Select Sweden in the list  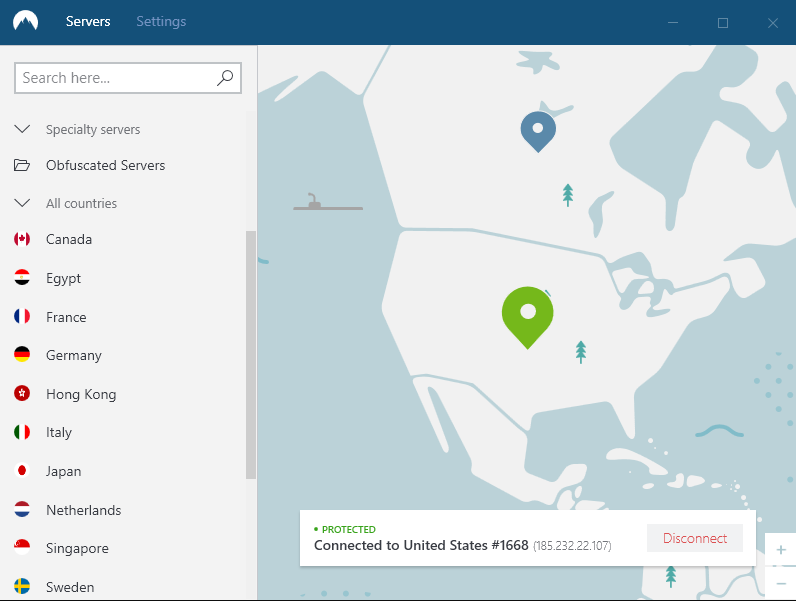[x=70, y=587]
